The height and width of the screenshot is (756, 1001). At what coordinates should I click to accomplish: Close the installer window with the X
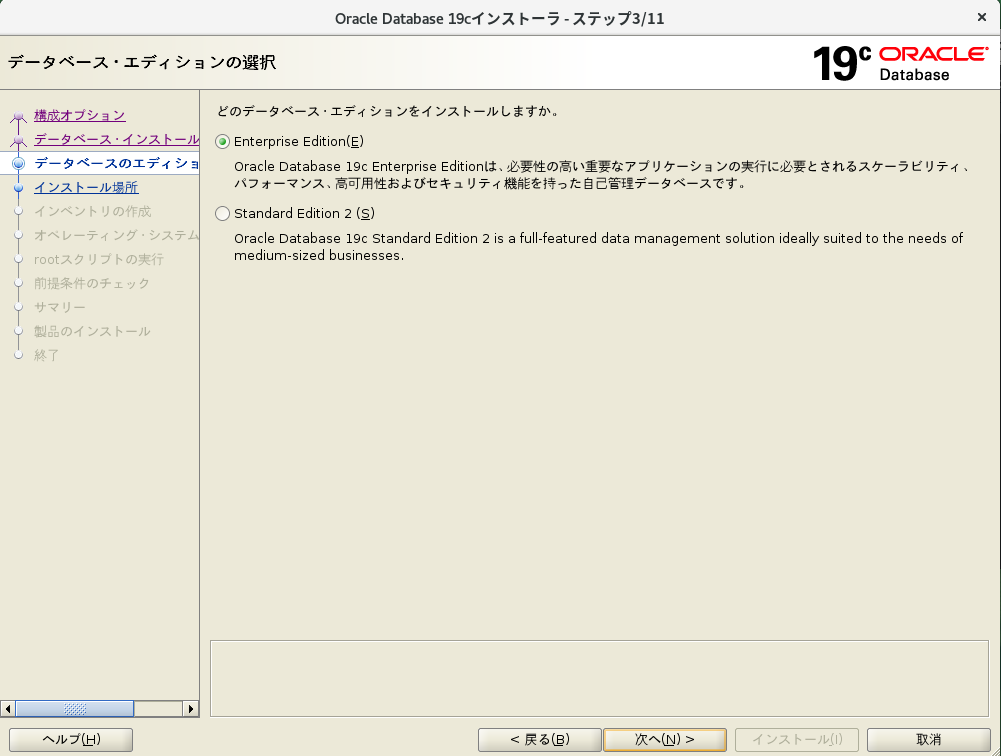point(981,18)
